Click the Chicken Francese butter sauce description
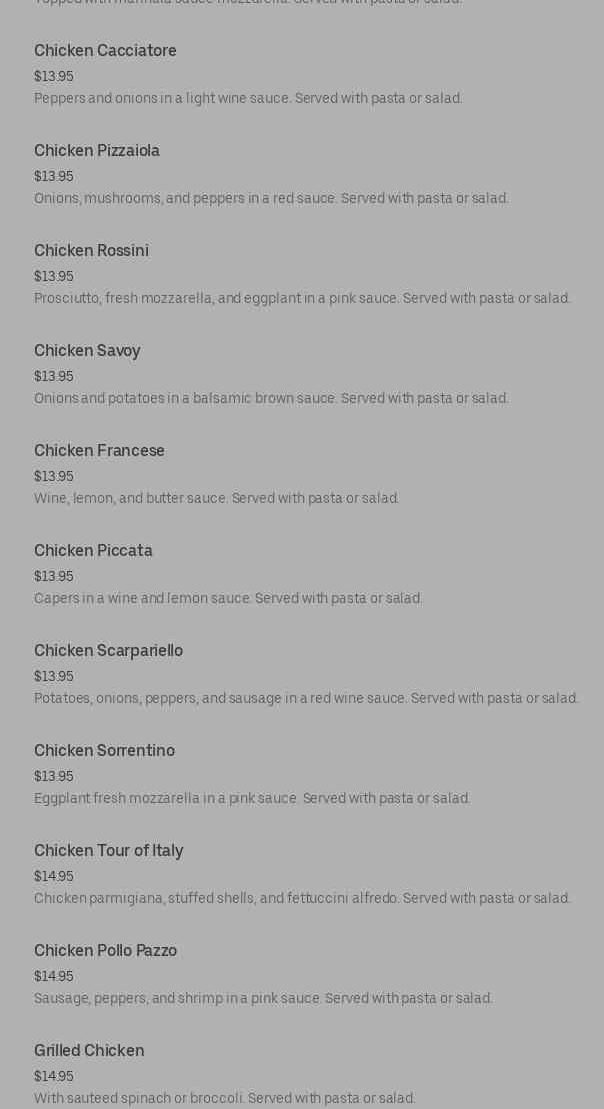604x1109 pixels. coord(216,499)
